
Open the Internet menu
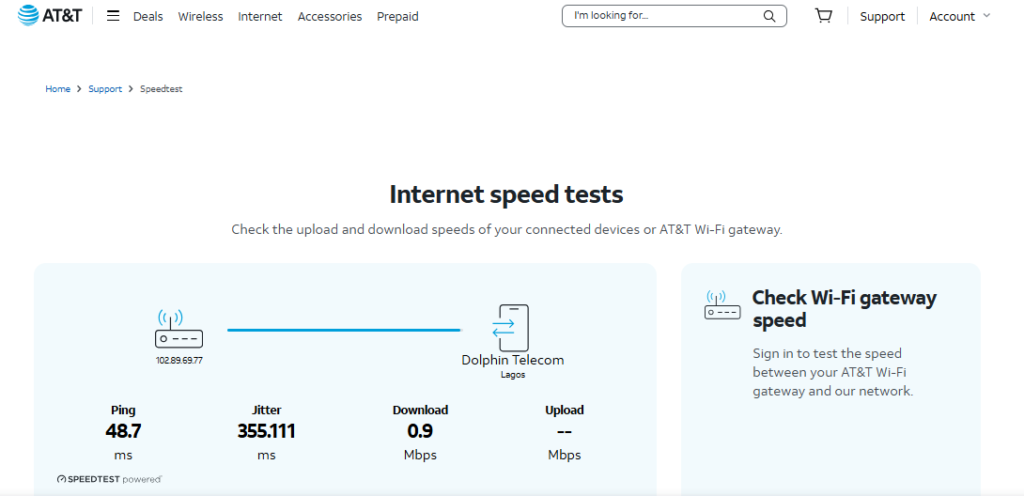tap(260, 16)
